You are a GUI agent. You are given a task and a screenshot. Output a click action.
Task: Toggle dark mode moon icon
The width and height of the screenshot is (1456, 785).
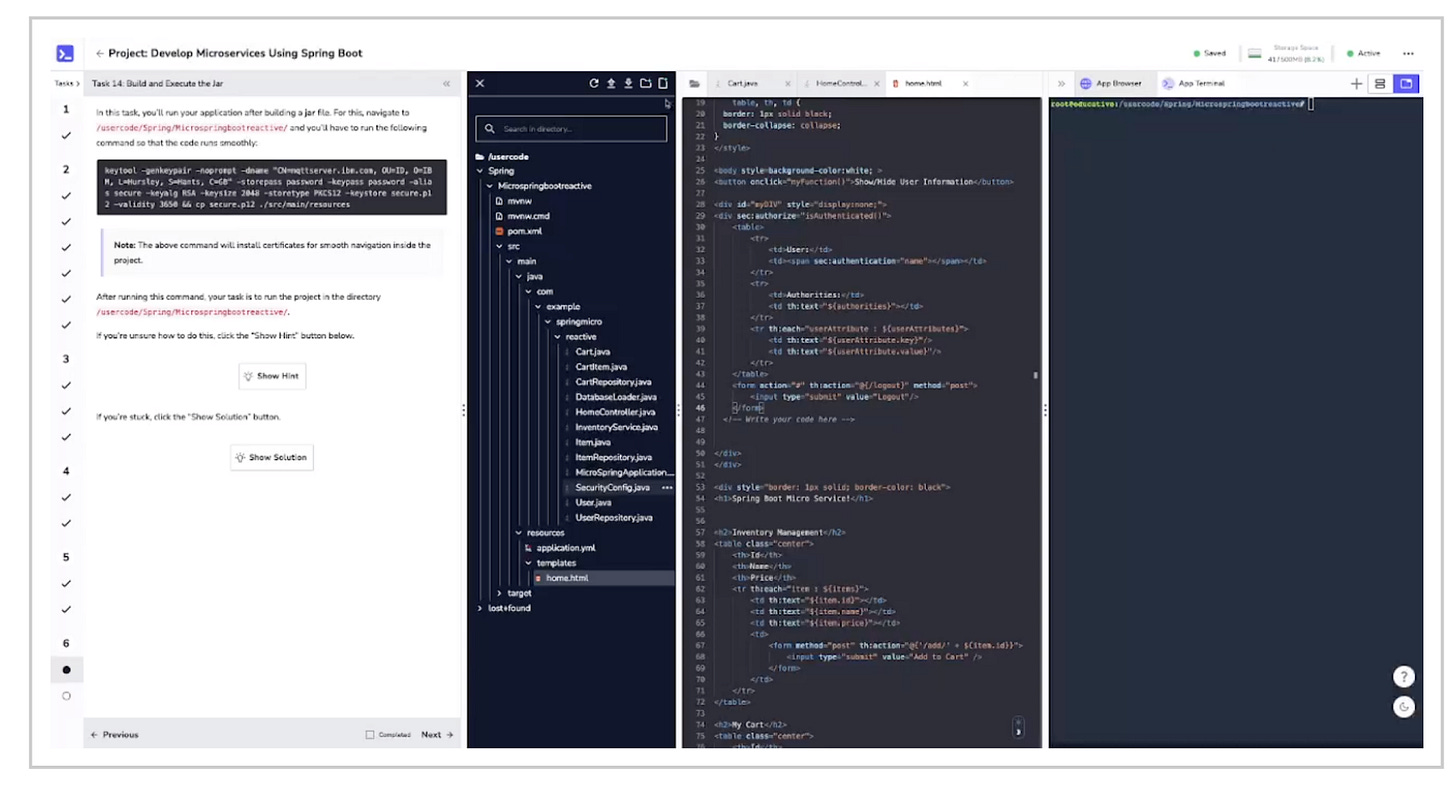tap(1404, 707)
